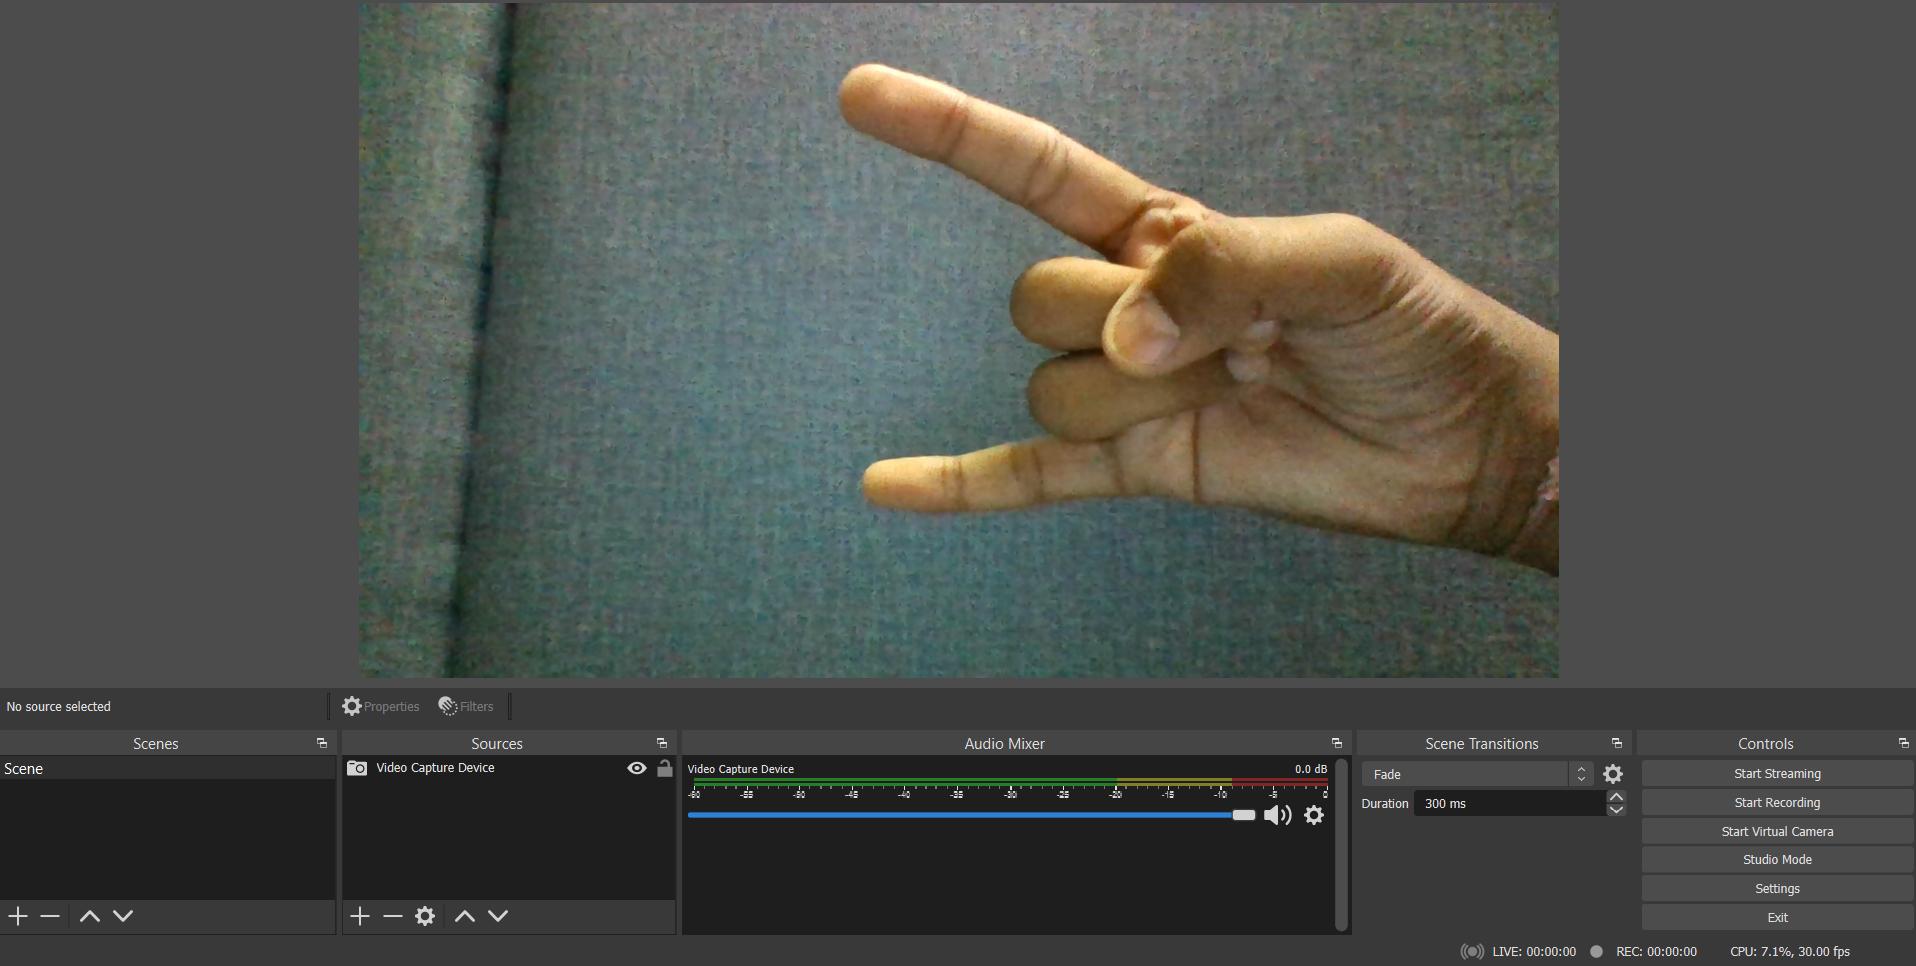This screenshot has height=966, width=1916.
Task: Adjust the Video Capture Device volume slider
Action: (1243, 815)
